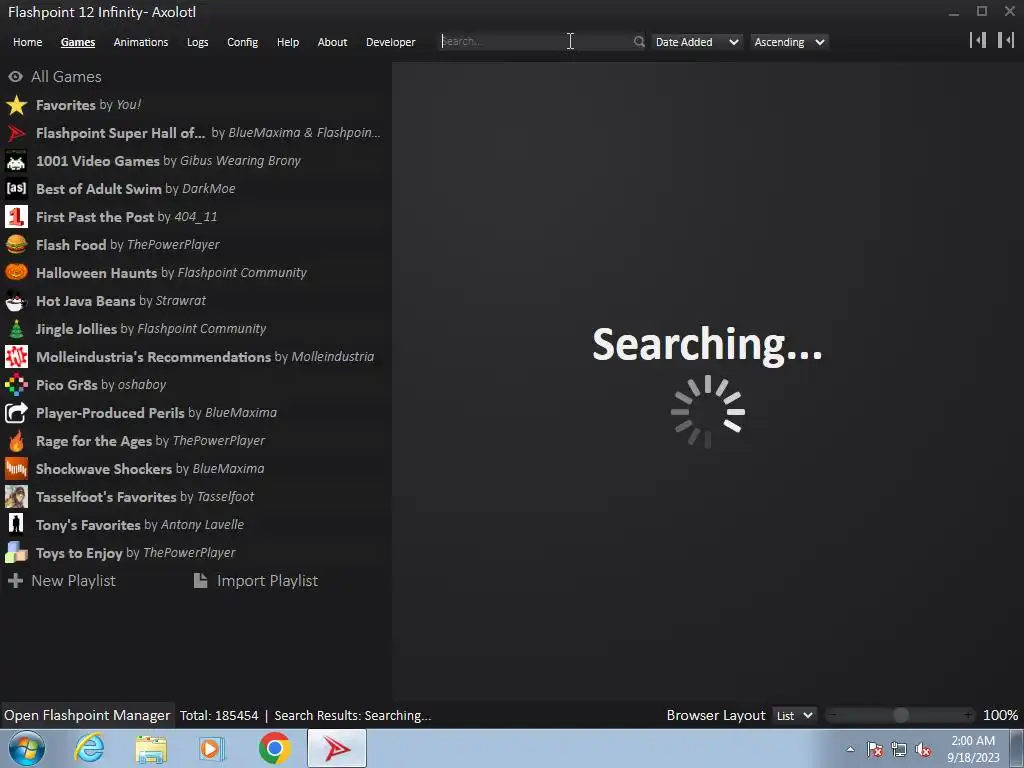Open the Logs tab

pyautogui.click(x=197, y=42)
